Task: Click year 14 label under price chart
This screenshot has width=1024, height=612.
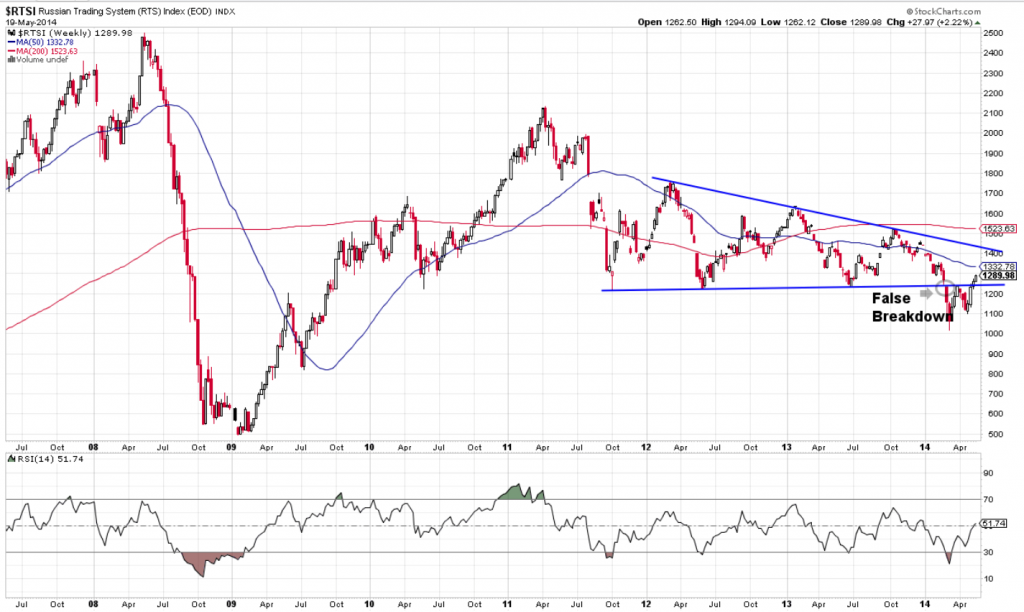Action: (x=924, y=447)
